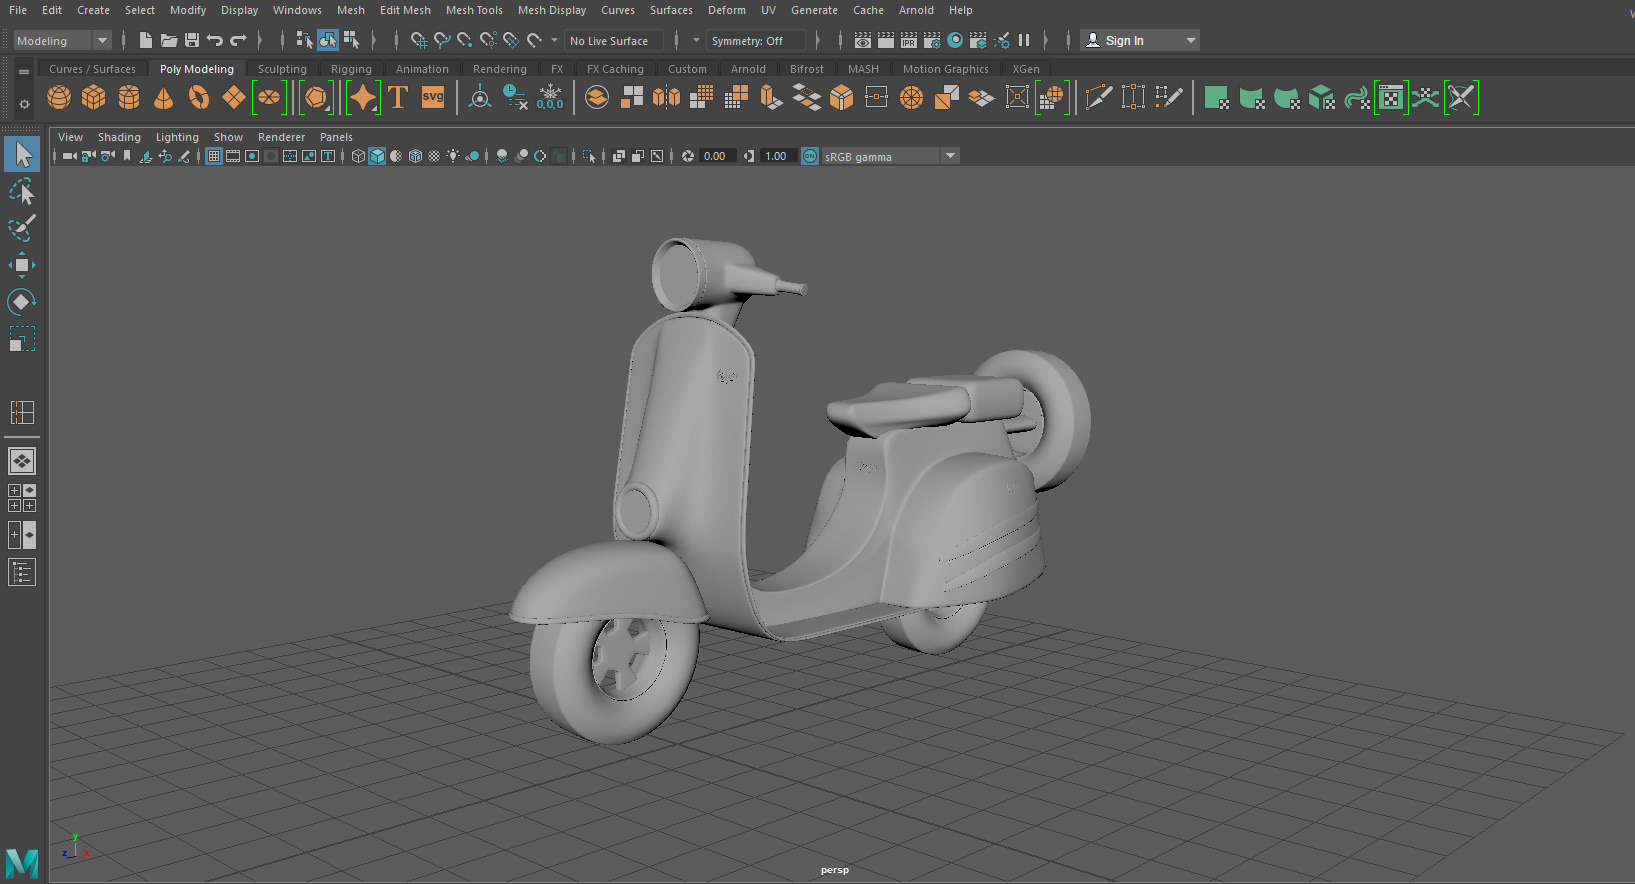Toggle textured display in viewport panel toolbar
The width and height of the screenshot is (1635, 884).
point(434,156)
